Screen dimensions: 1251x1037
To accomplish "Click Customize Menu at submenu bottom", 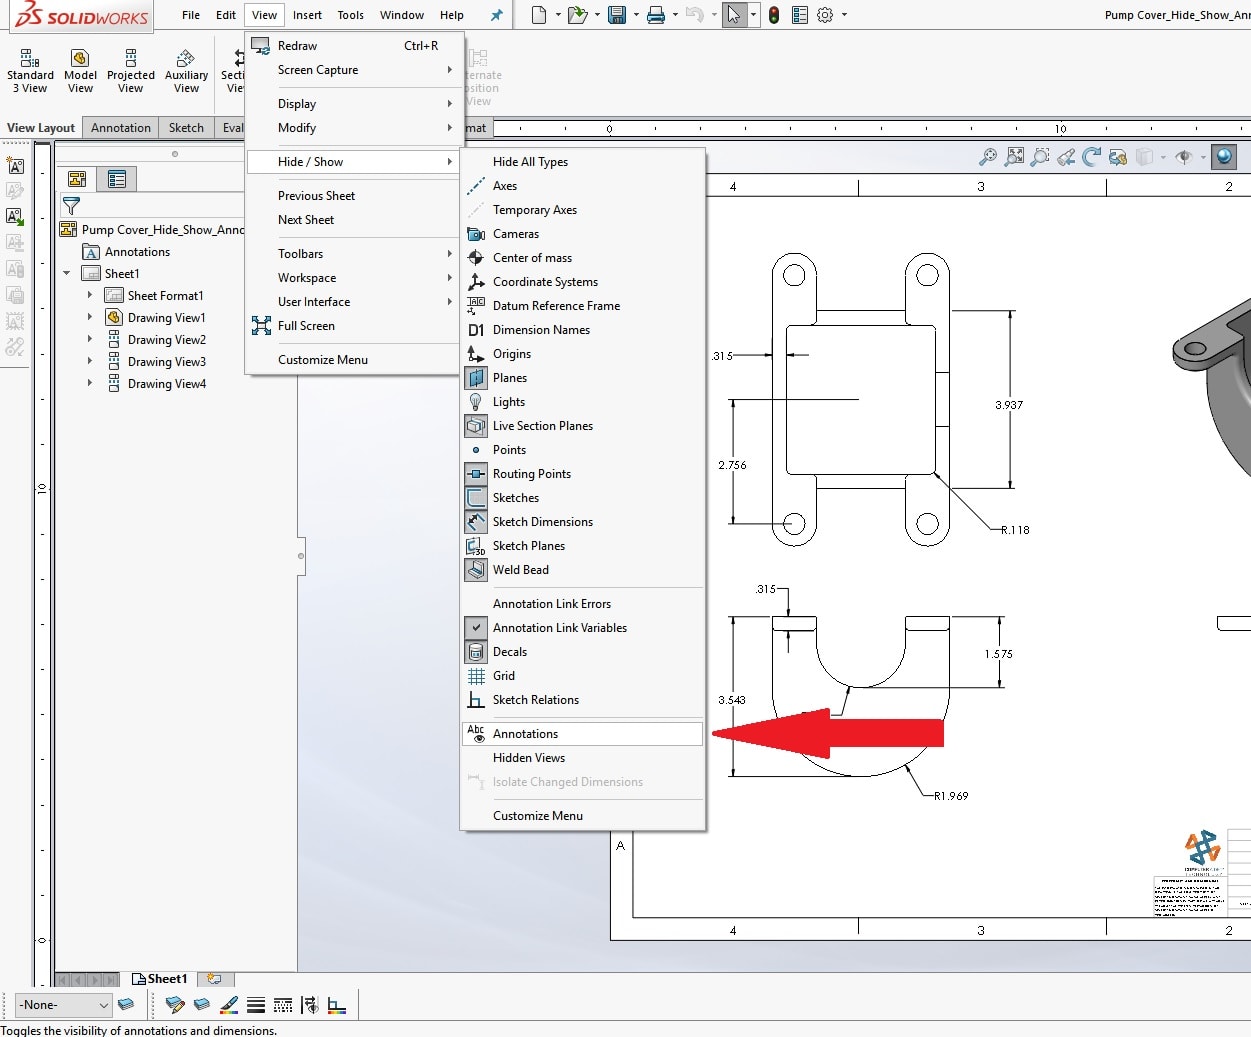I will point(538,815).
